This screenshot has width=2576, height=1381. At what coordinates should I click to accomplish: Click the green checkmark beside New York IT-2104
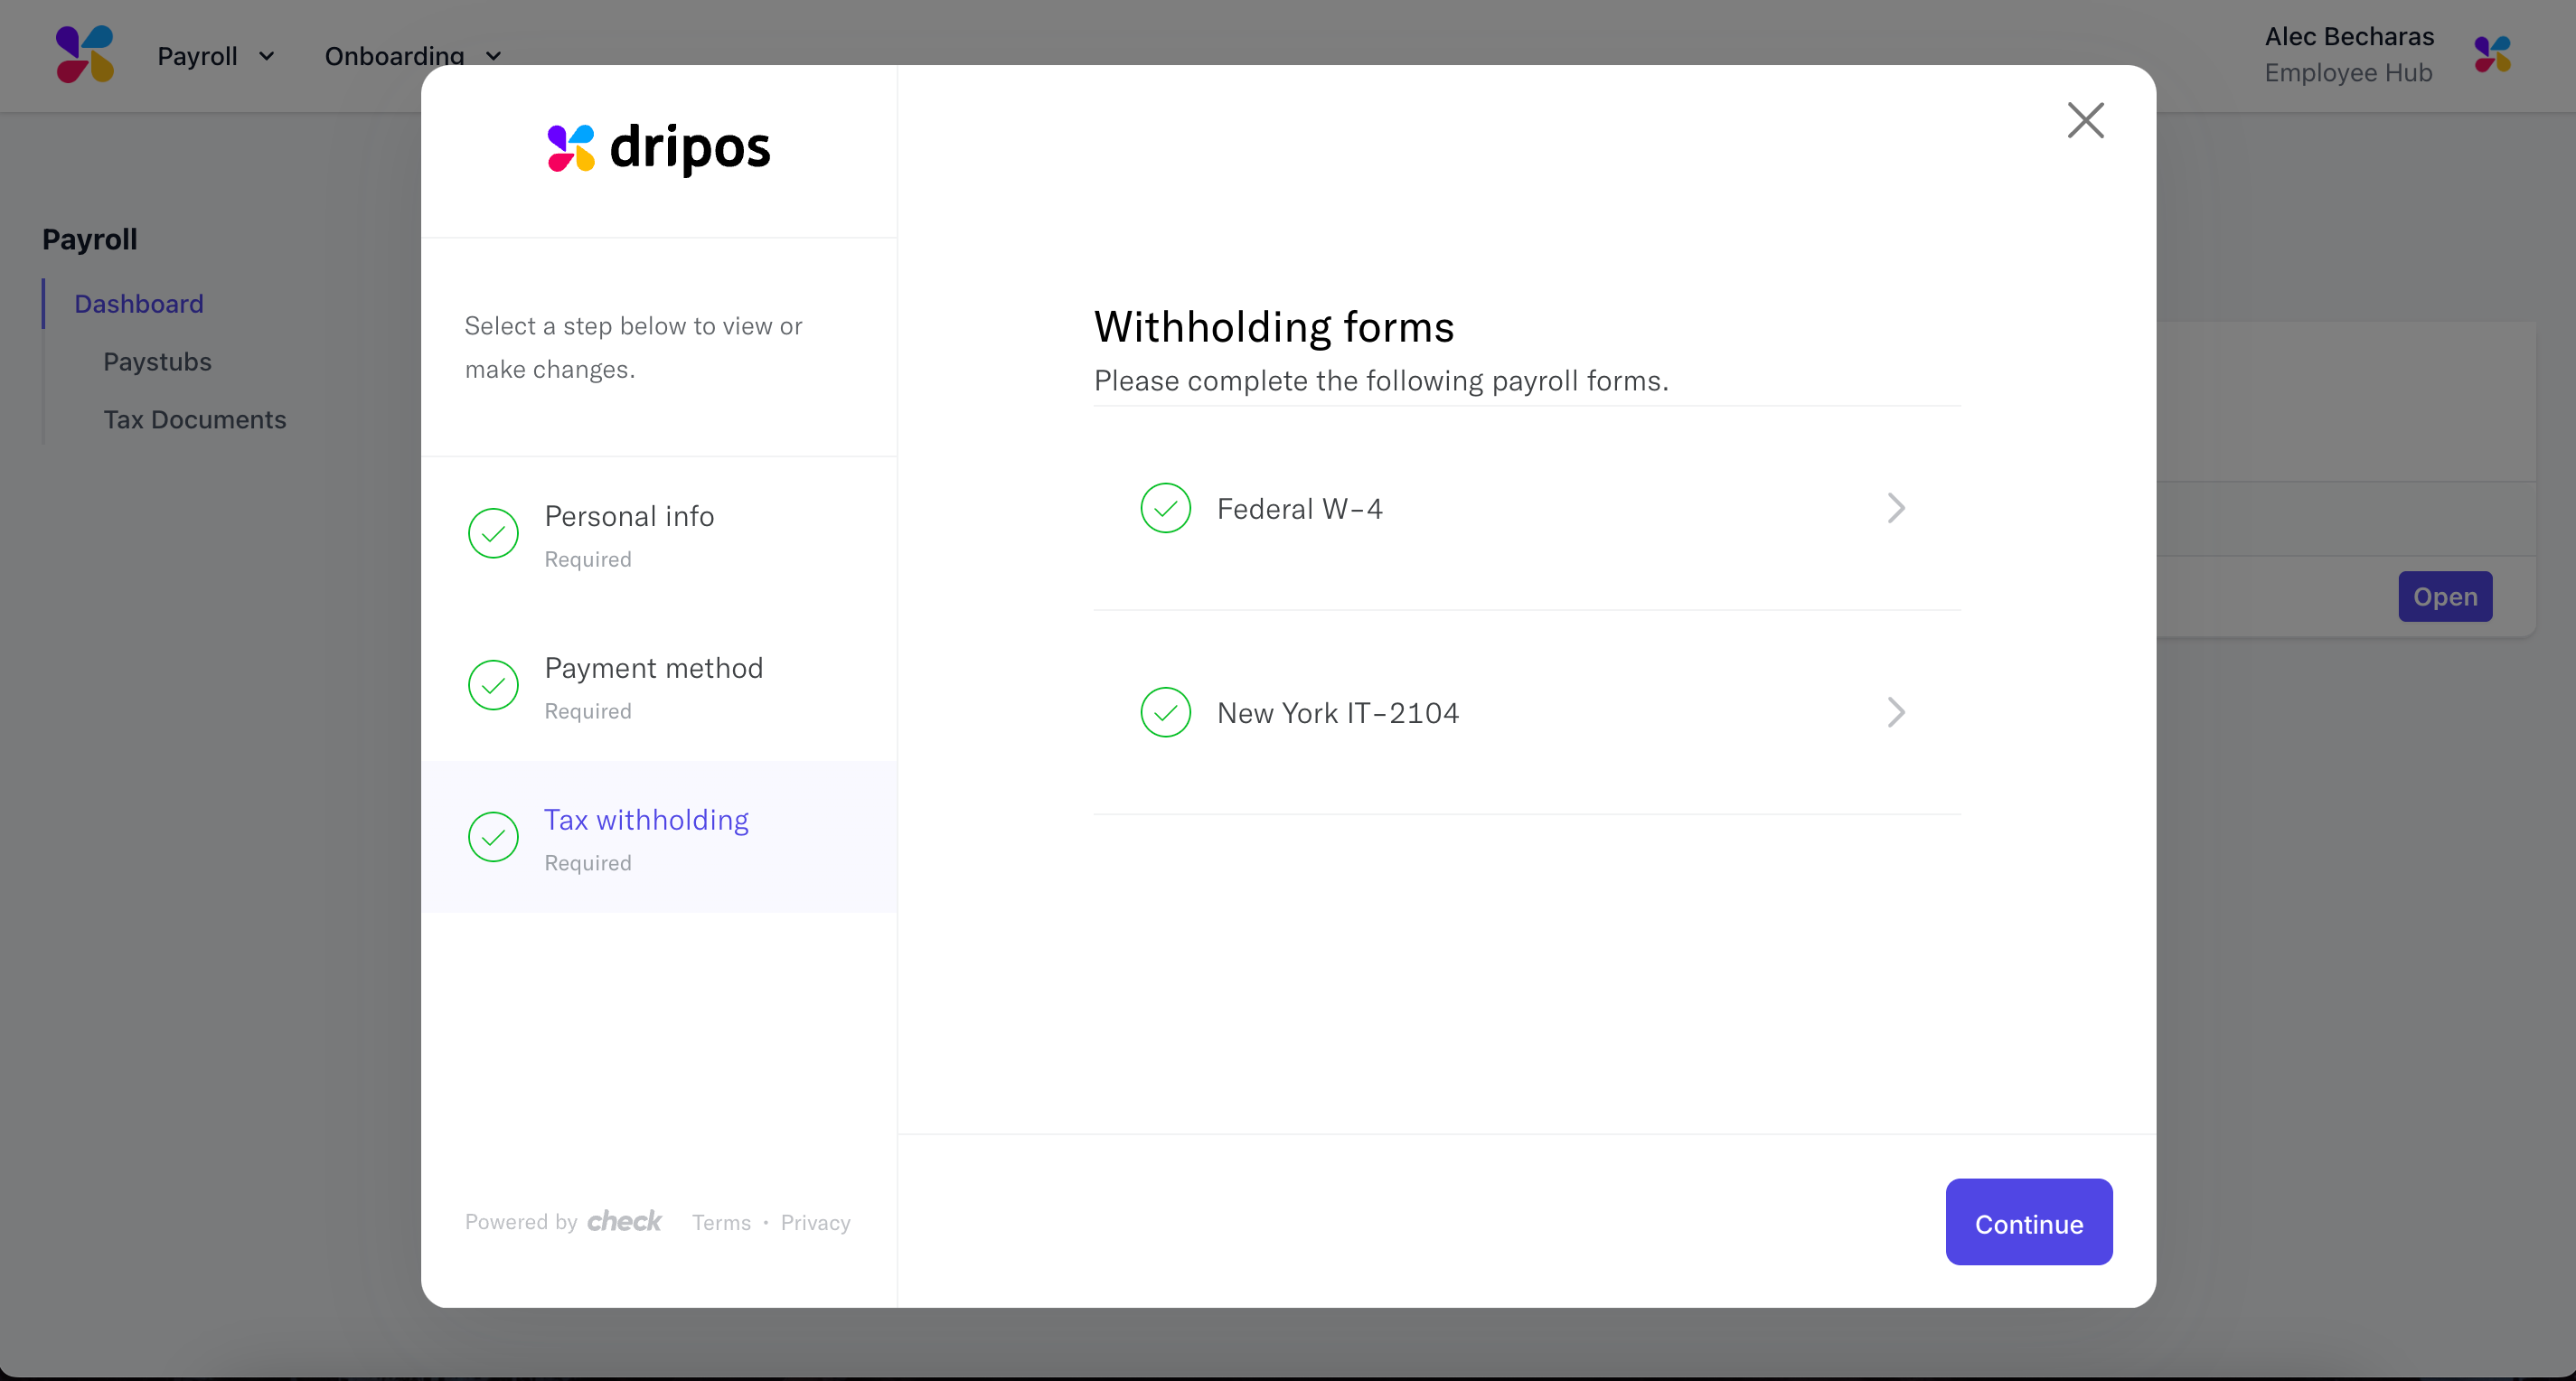click(x=1165, y=712)
